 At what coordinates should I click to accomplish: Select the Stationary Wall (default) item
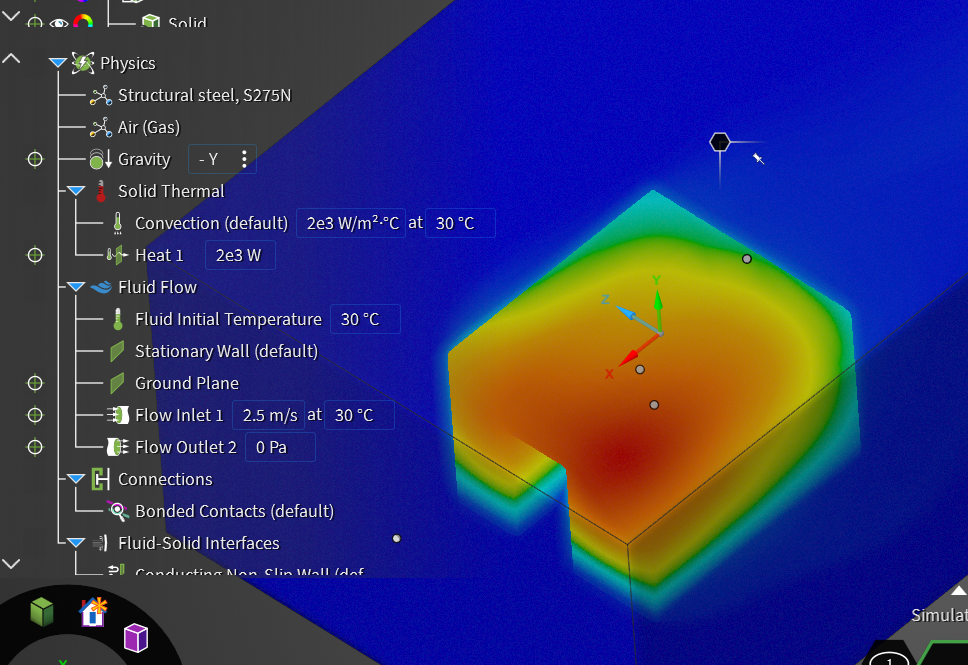[227, 351]
